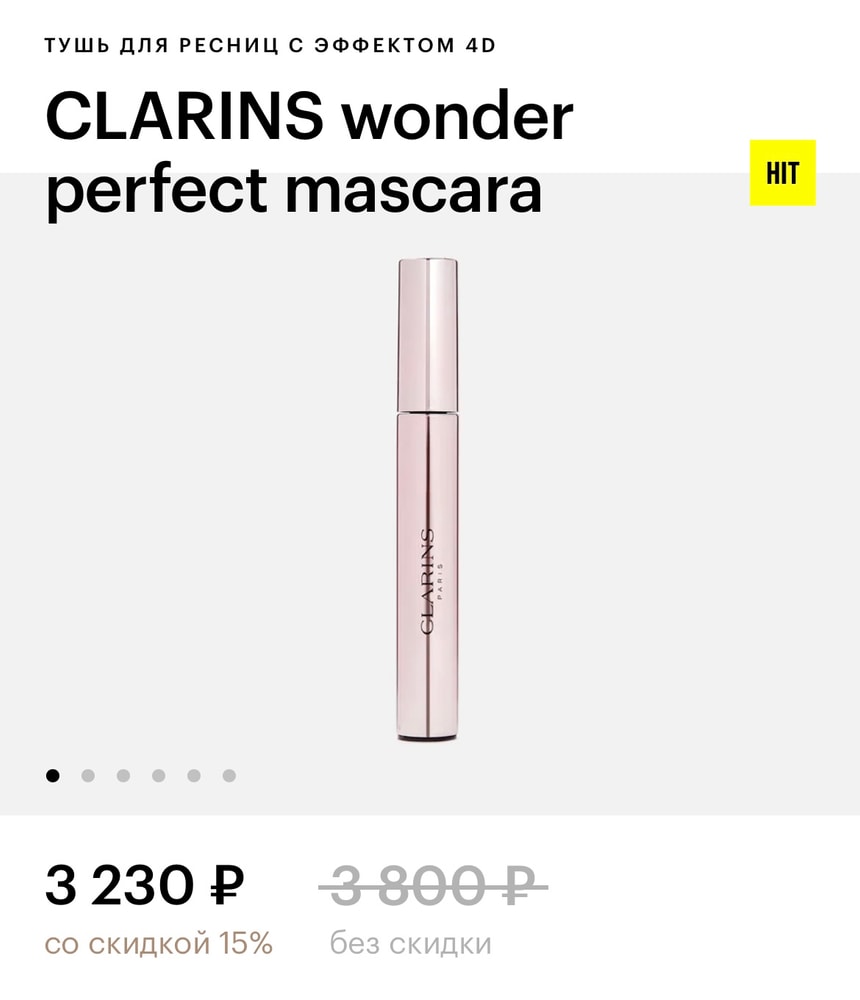Image resolution: width=860 pixels, height=1000 pixels.
Task: Click the ruble sign of discounted price
Action: pos(227,885)
